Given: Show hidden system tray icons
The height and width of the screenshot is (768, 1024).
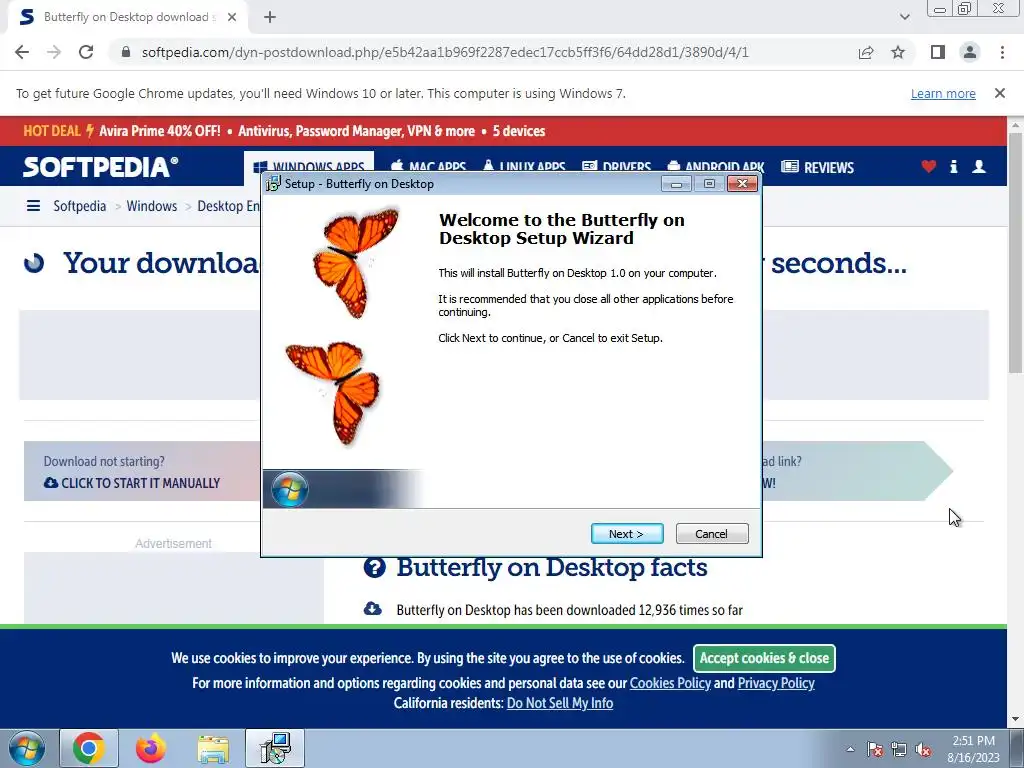Looking at the screenshot, I should click(850, 749).
